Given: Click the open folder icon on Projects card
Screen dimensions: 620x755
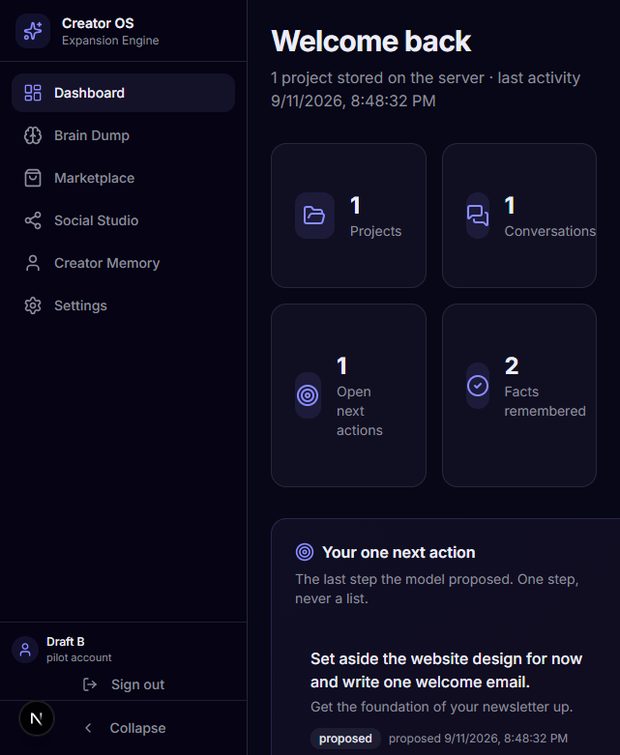Looking at the screenshot, I should [x=314, y=215].
